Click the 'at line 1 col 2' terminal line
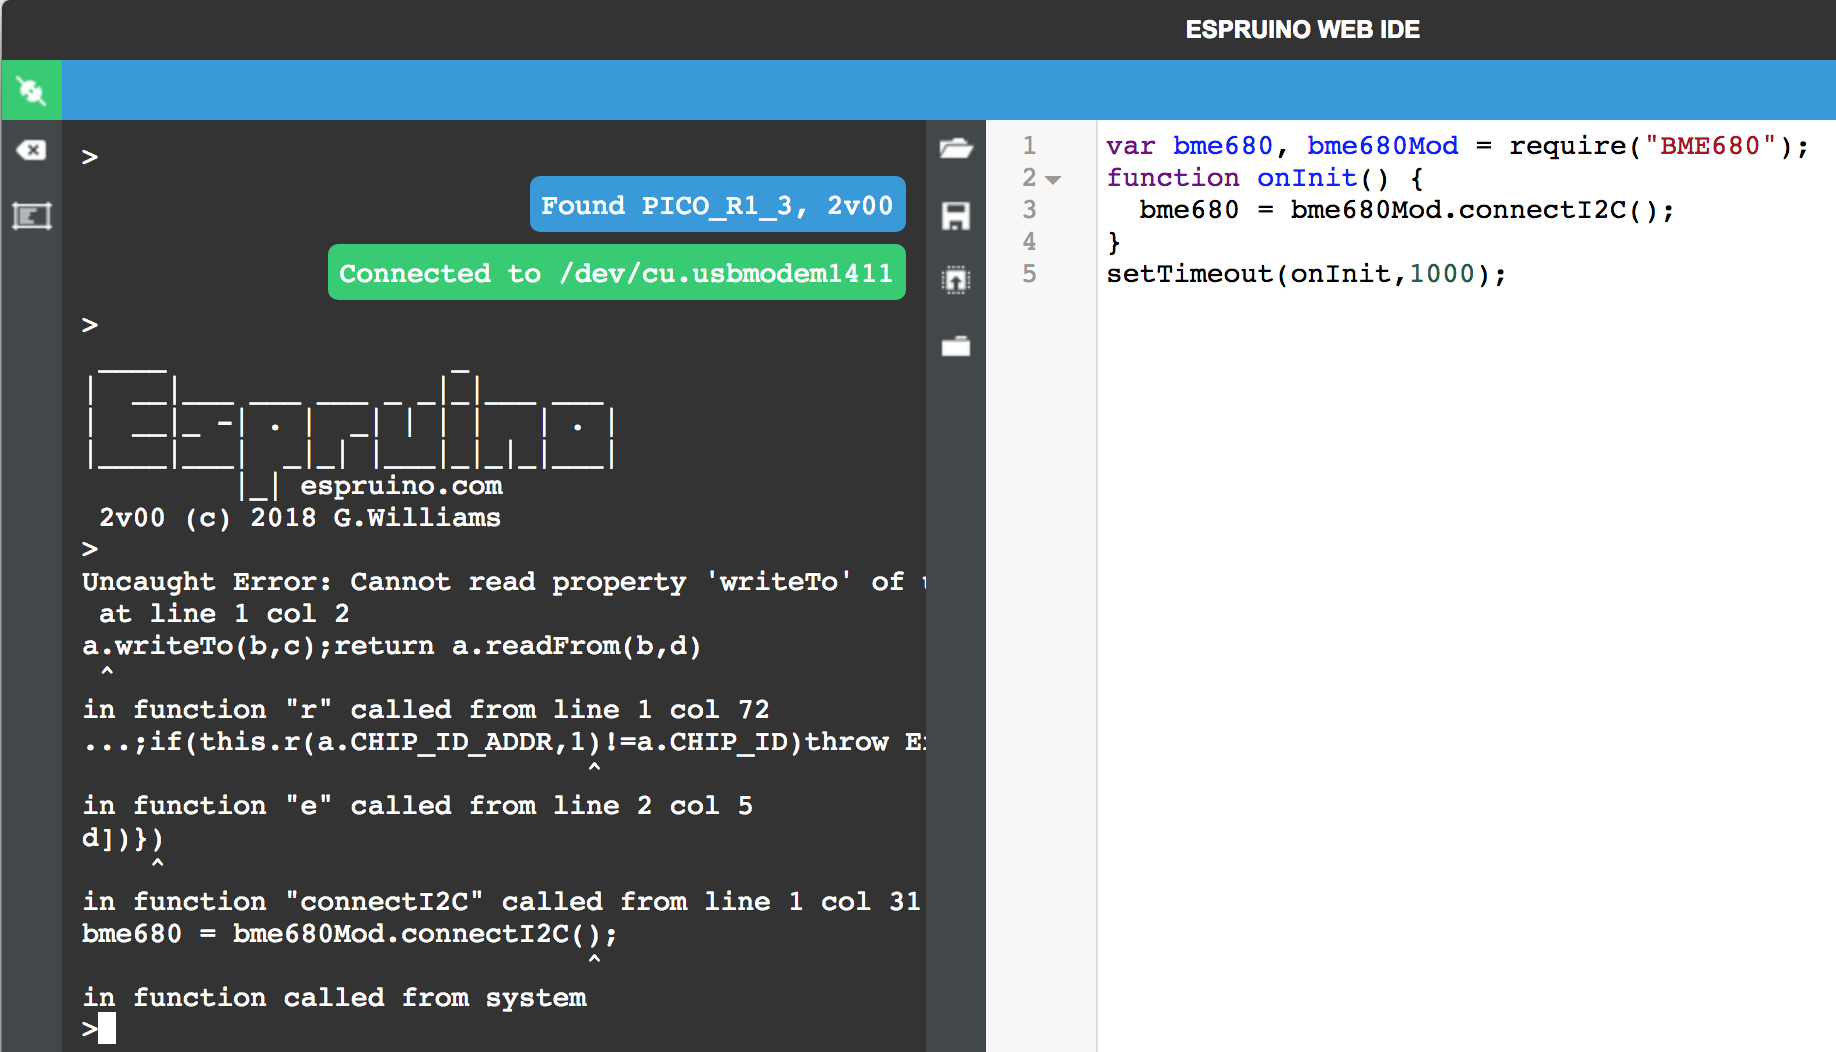This screenshot has width=1836, height=1052. coord(224,614)
